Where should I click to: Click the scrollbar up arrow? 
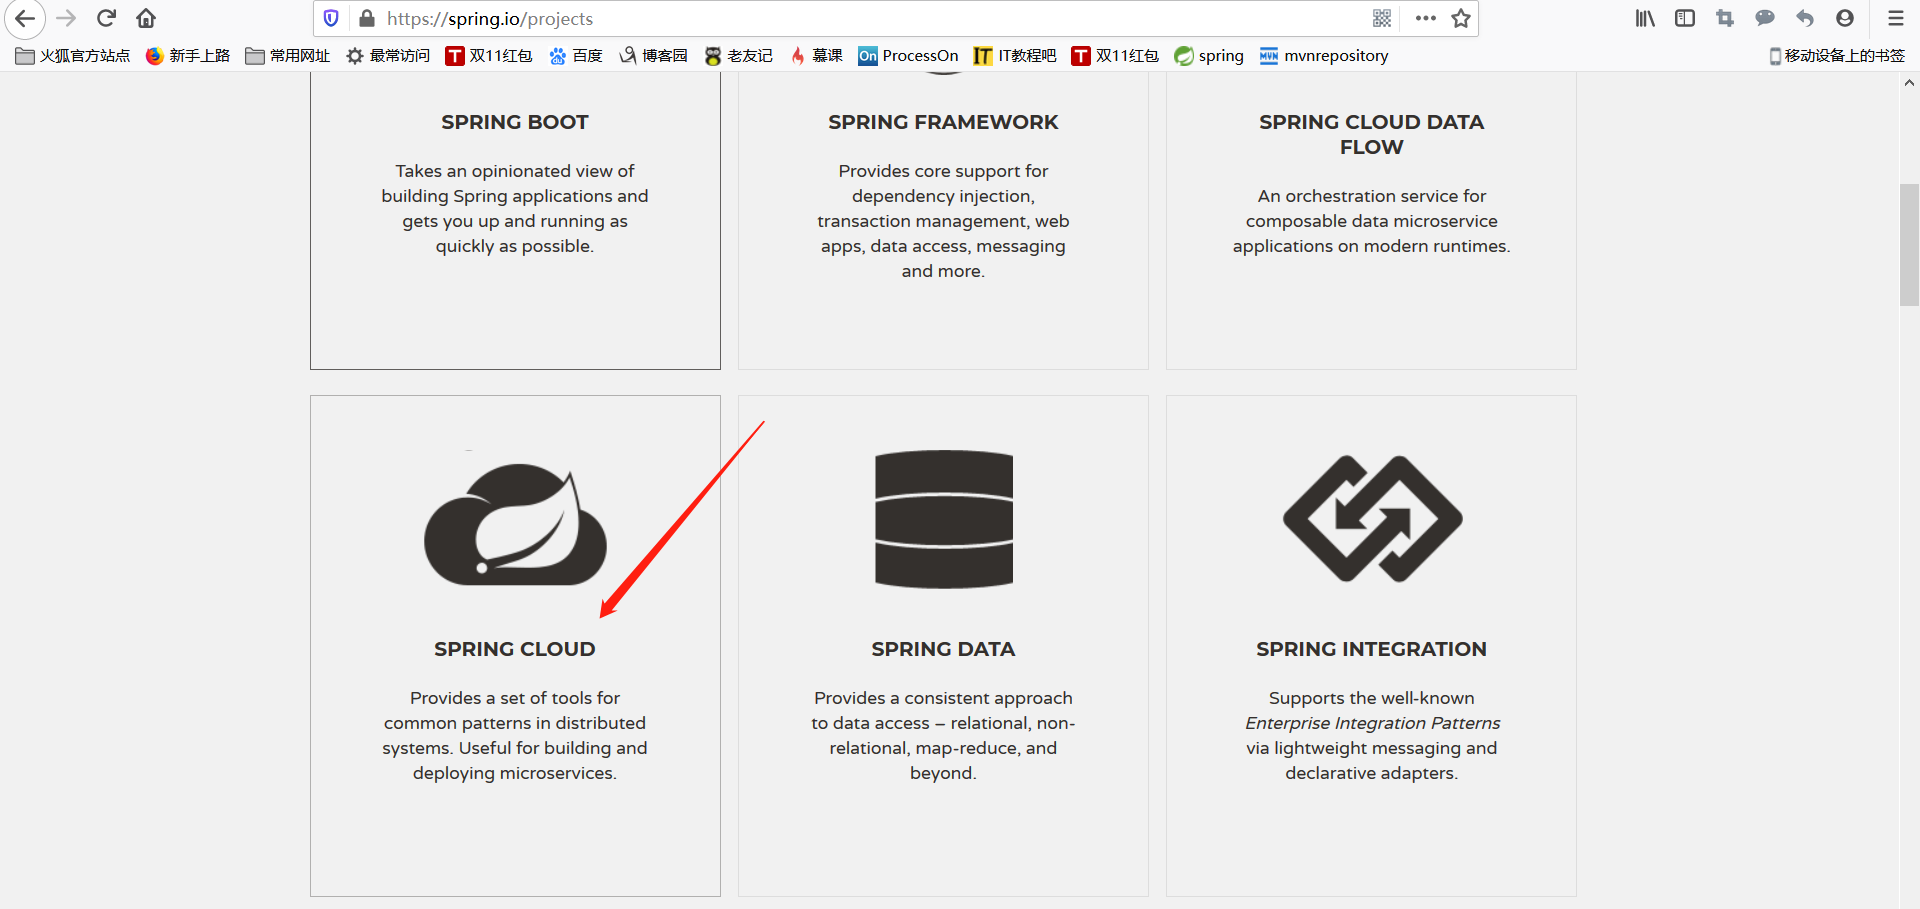tap(1909, 83)
